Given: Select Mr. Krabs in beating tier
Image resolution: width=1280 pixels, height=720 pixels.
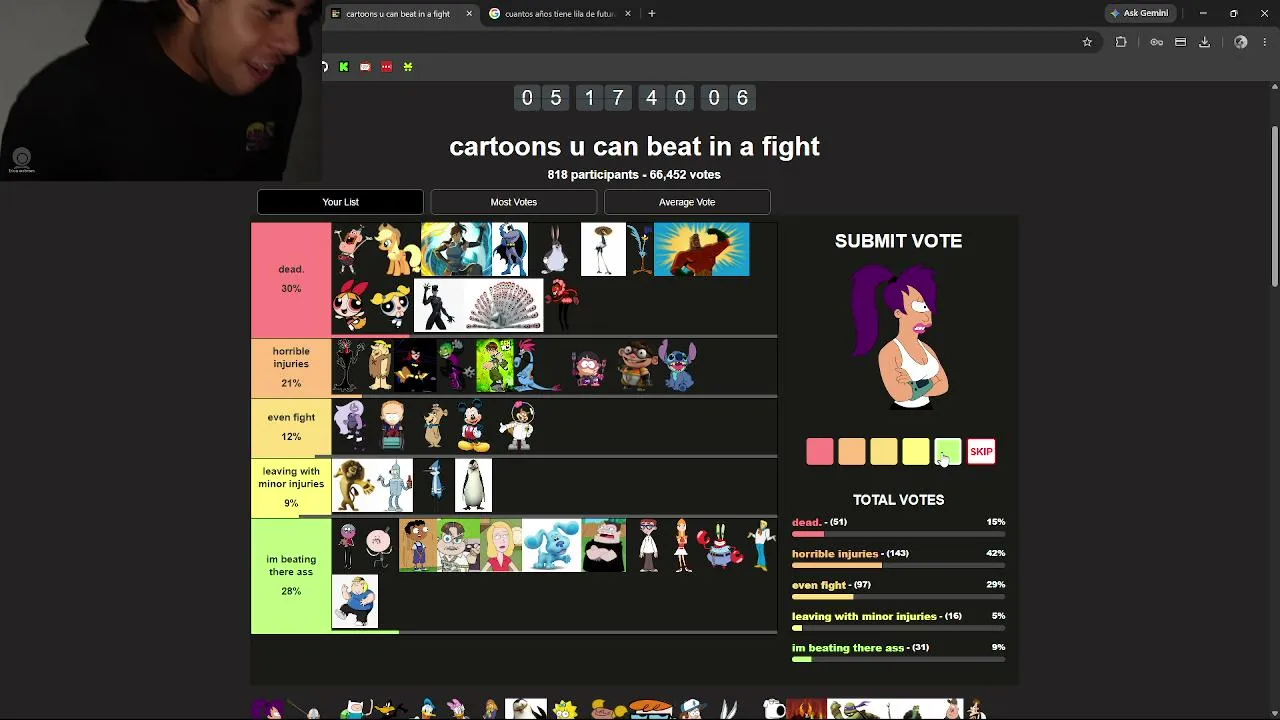Looking at the screenshot, I should (x=721, y=545).
